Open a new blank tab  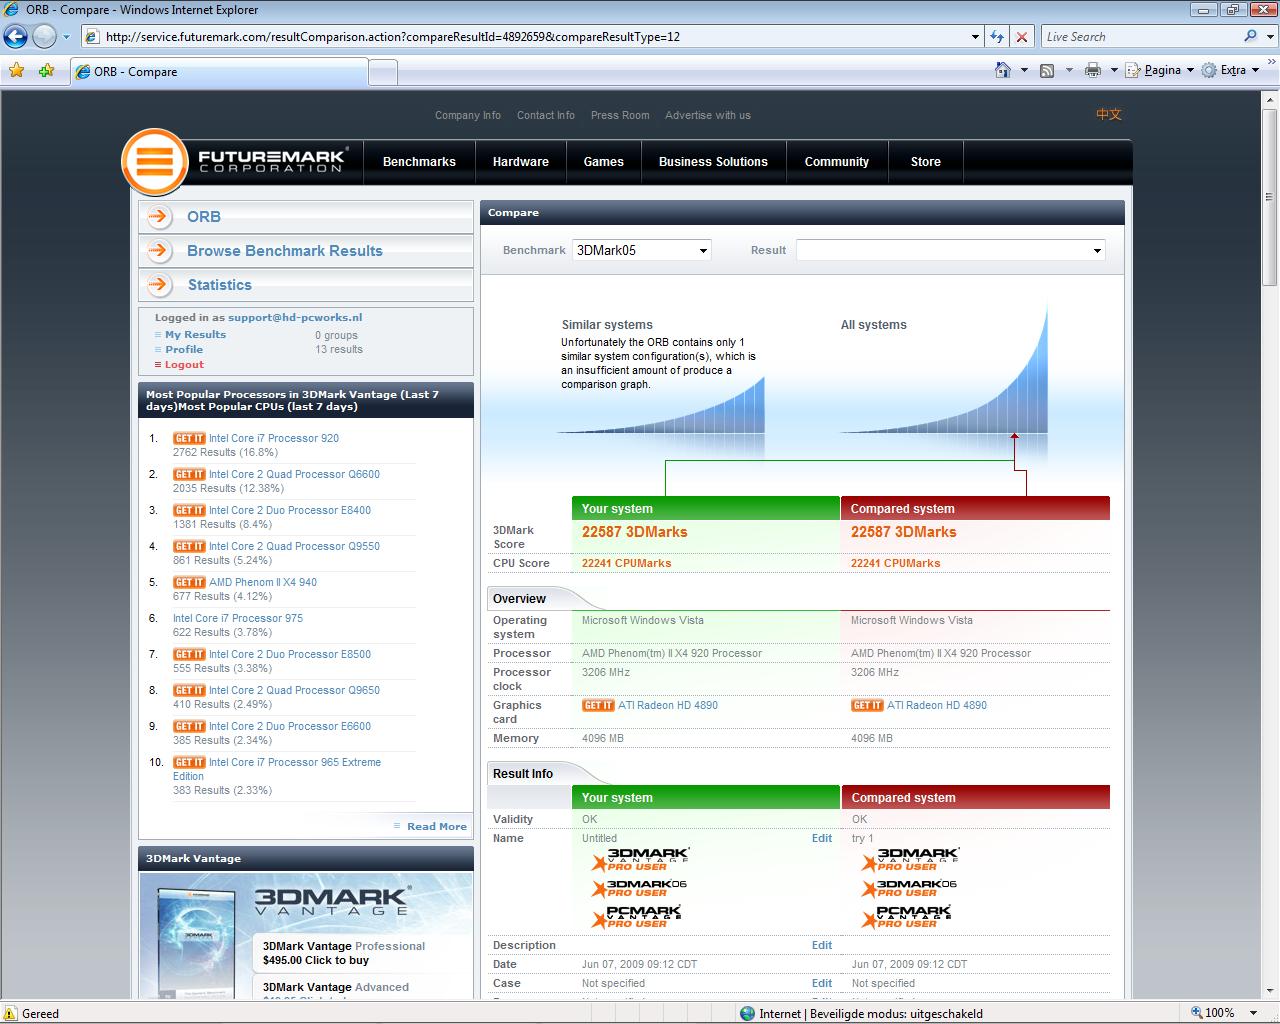point(383,73)
